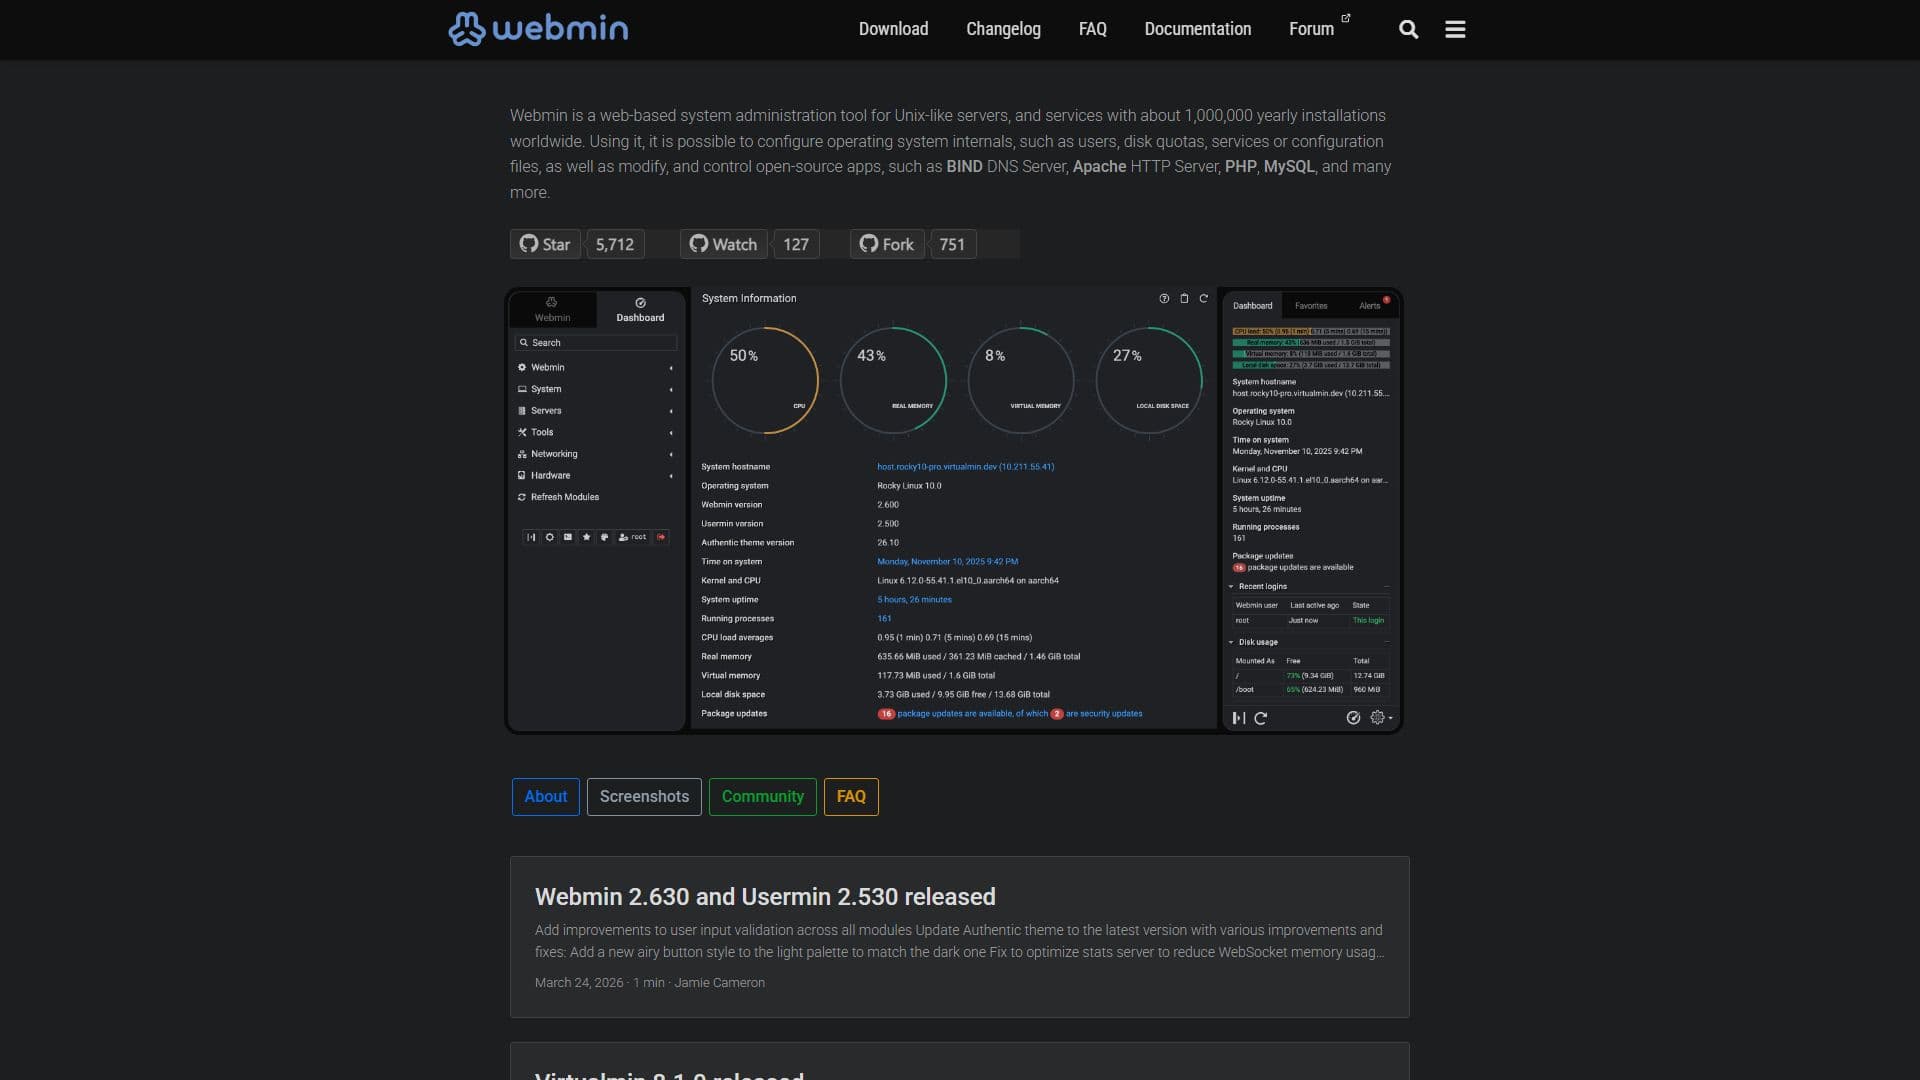Open the site search magnifier icon
This screenshot has width=1920, height=1080.
click(1408, 29)
